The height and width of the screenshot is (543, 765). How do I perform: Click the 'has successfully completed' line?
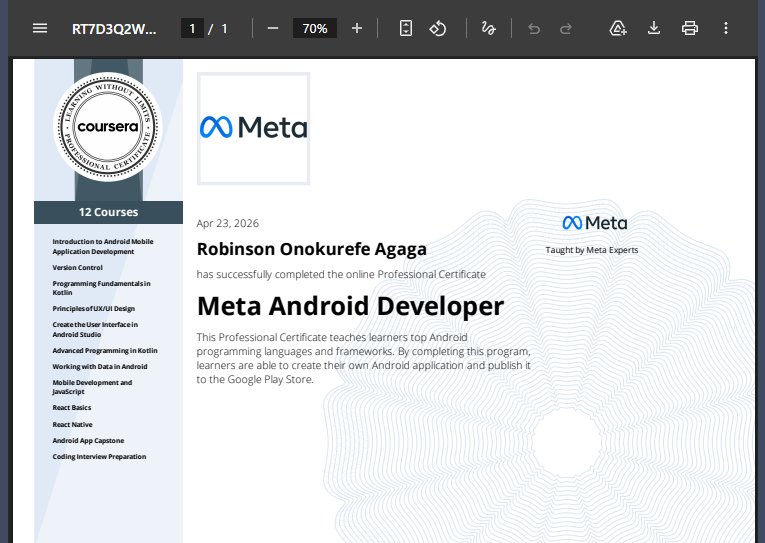[x=341, y=274]
